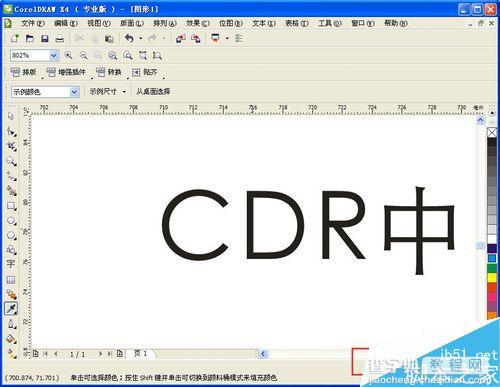Open the 编辑(E) menu
The image size is (500, 387).
click(66, 23)
